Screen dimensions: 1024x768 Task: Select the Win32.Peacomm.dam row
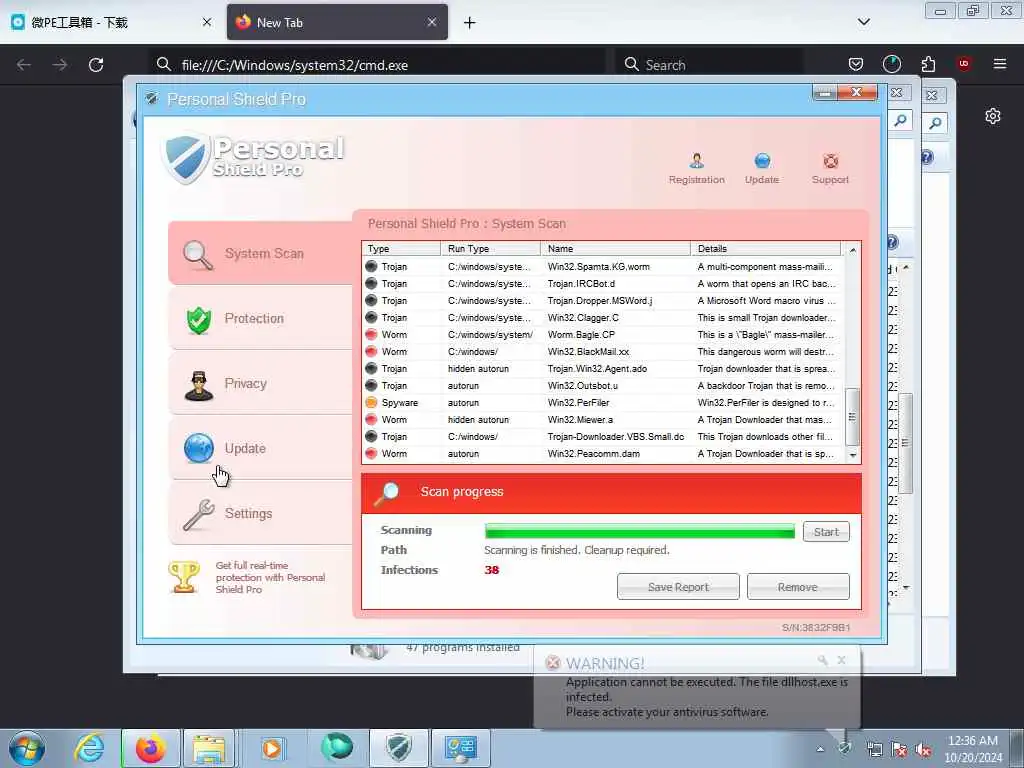click(602, 453)
